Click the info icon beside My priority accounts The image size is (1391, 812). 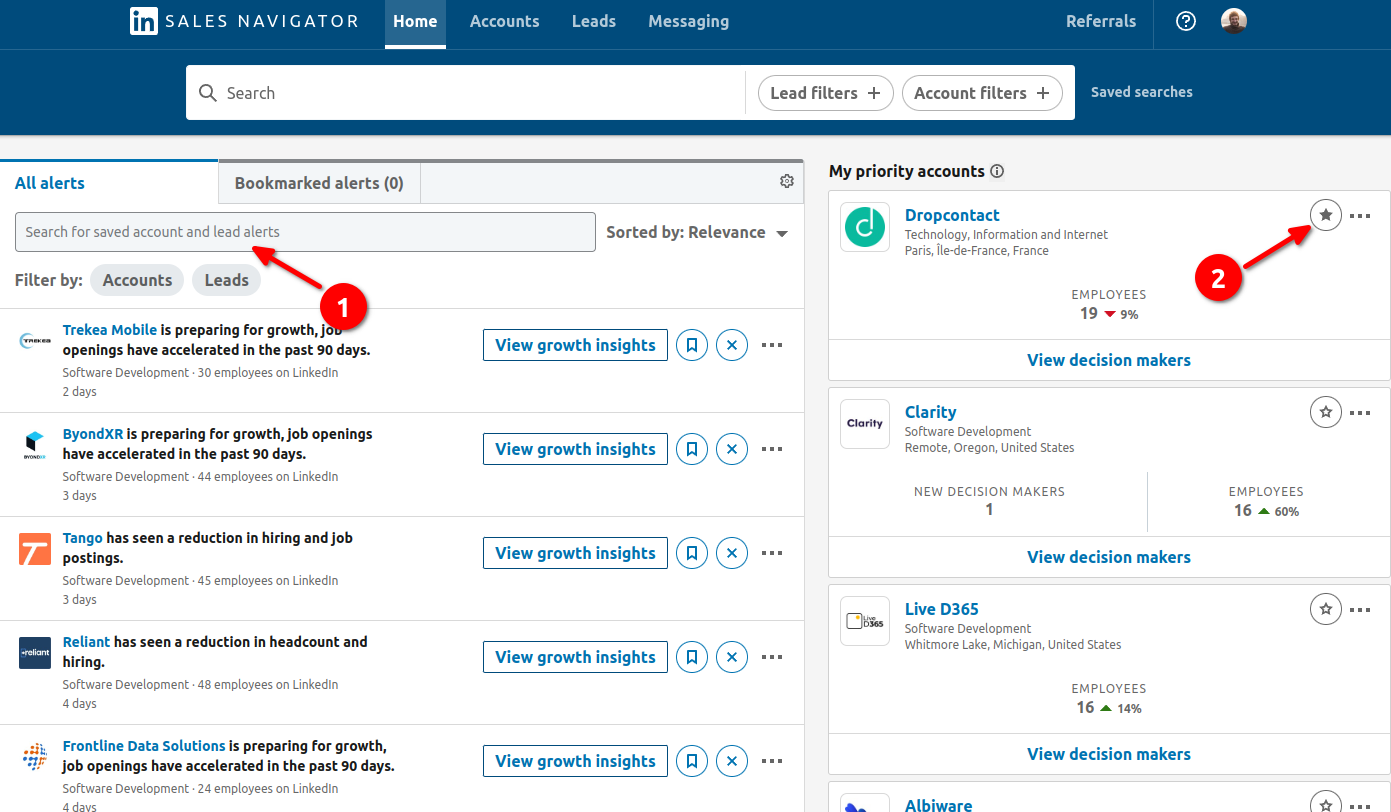pos(997,171)
